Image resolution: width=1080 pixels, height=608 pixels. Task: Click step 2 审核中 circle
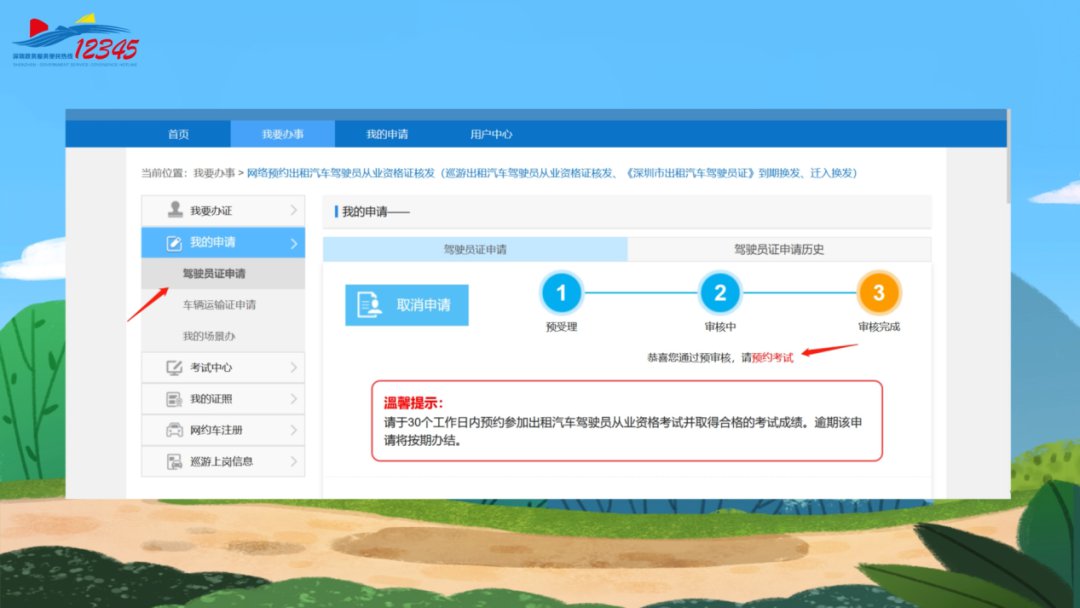720,293
